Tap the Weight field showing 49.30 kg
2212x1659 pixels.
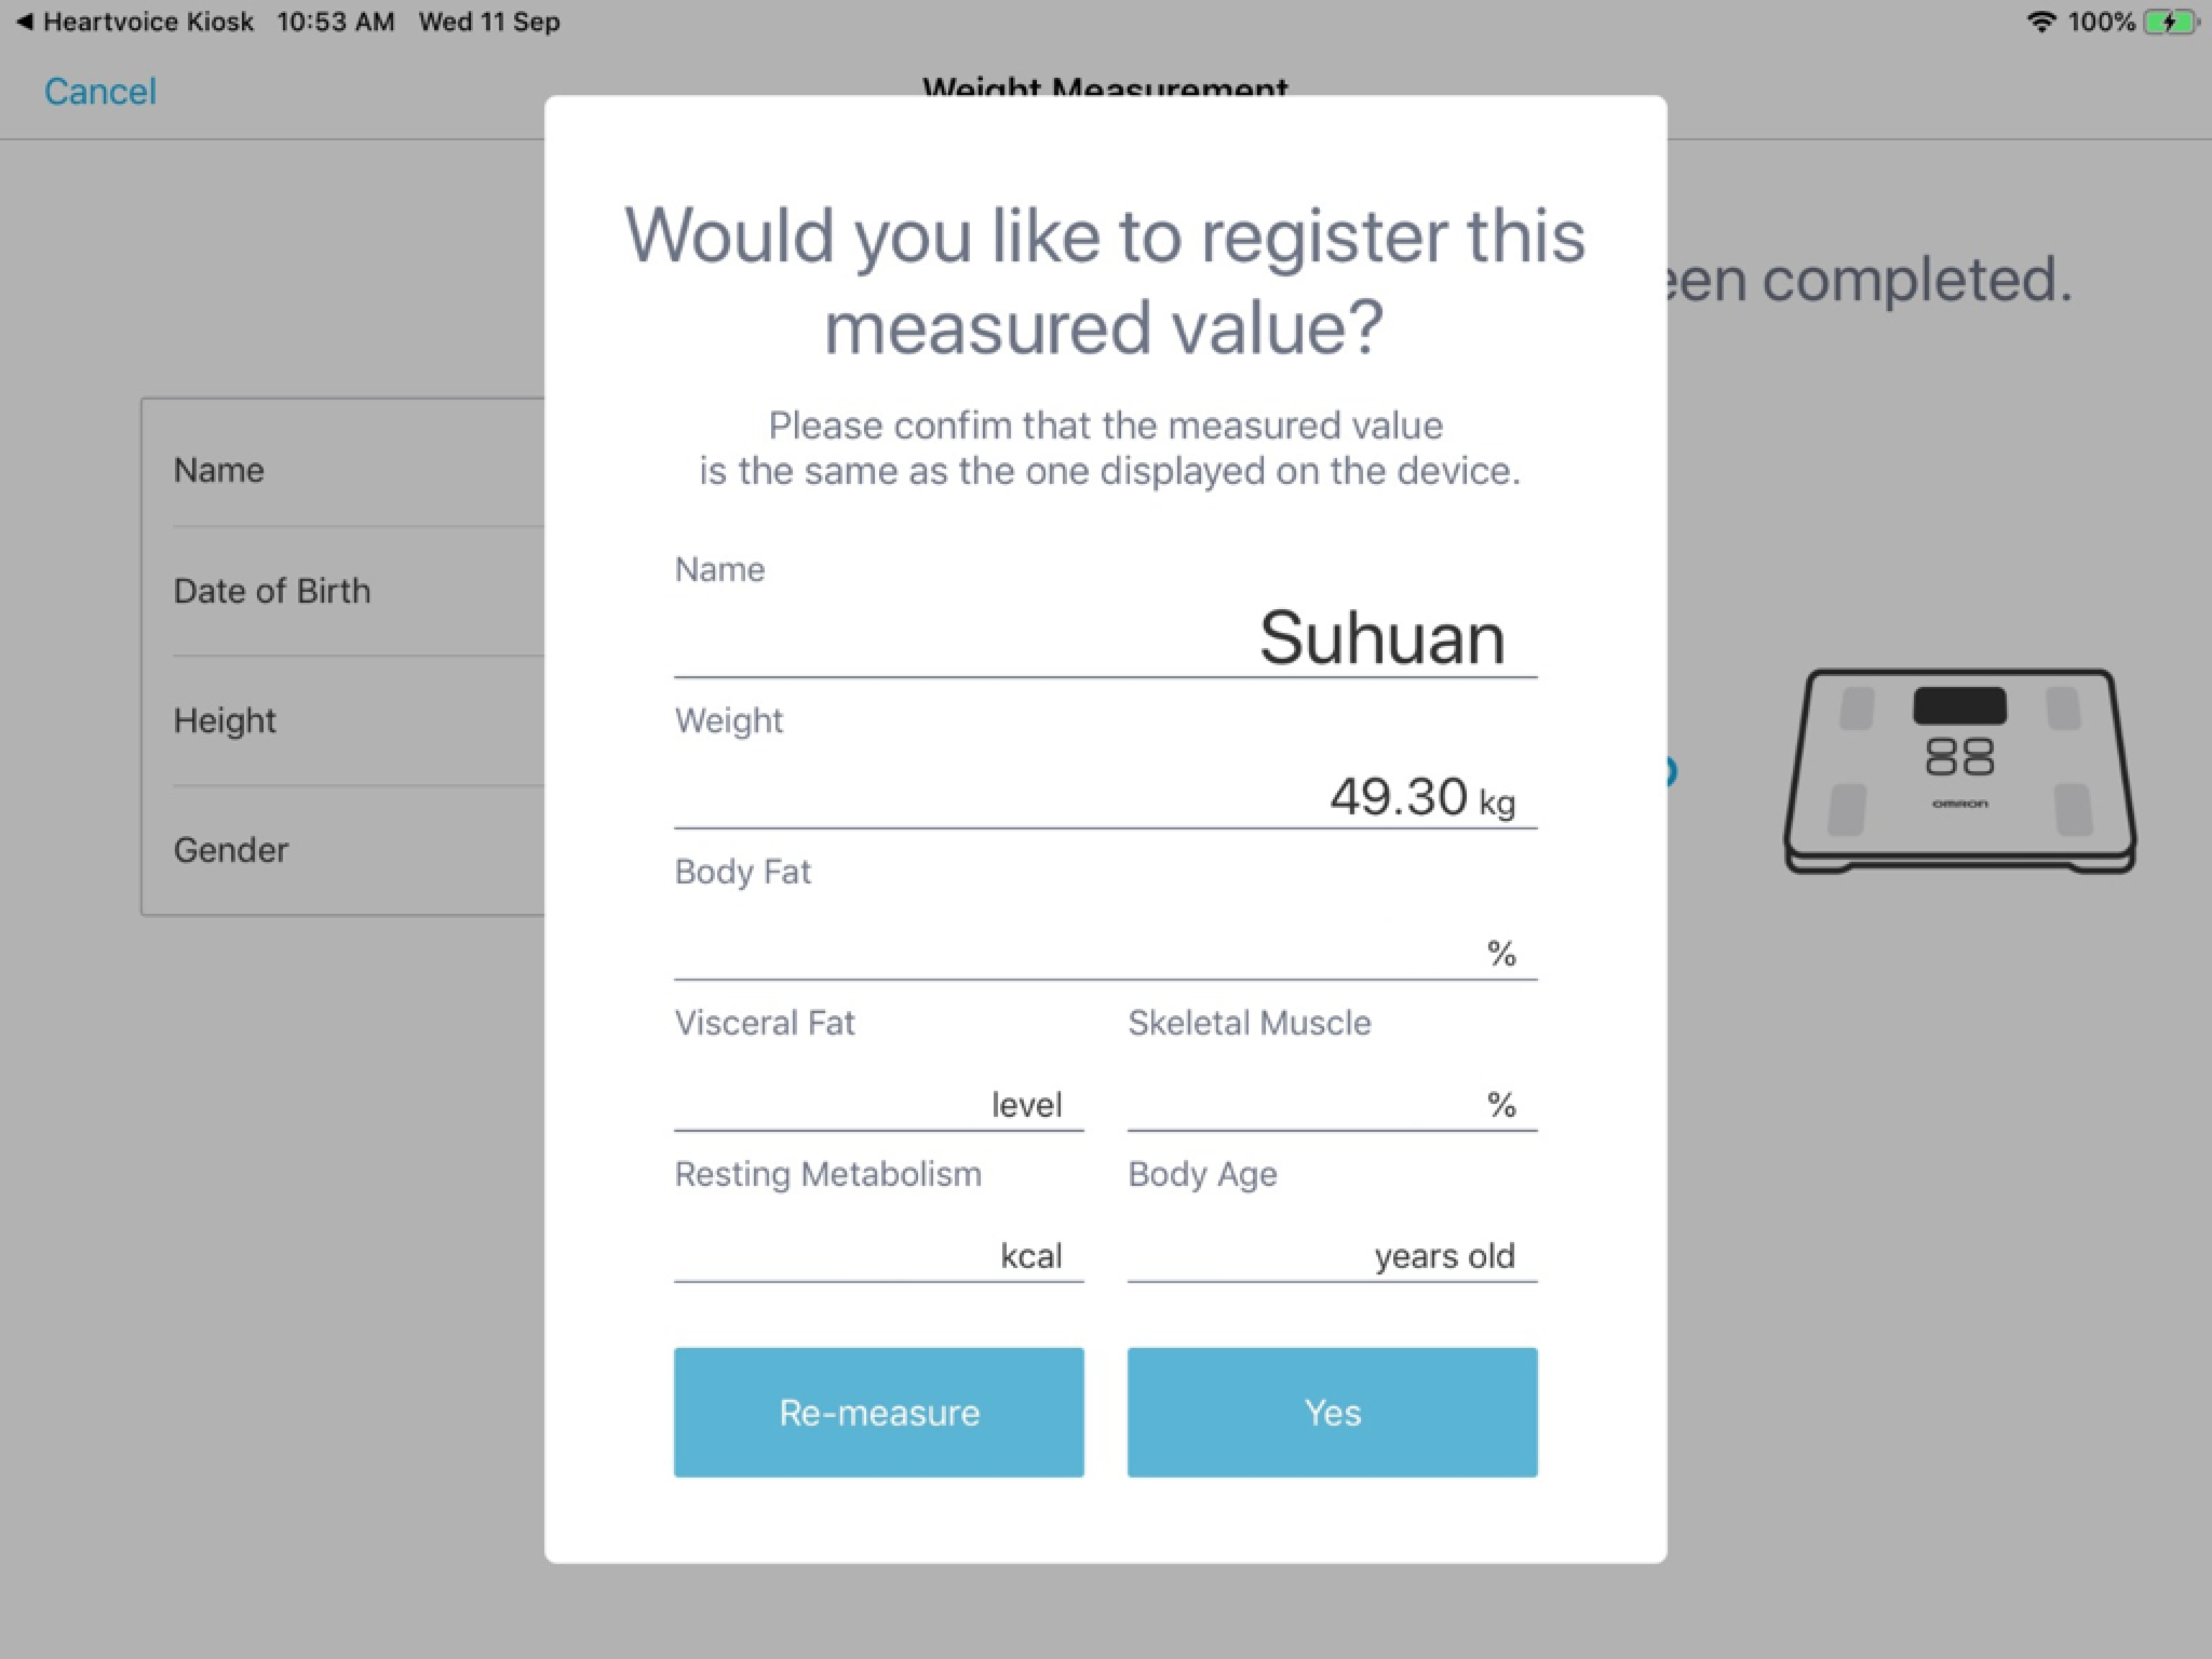pos(1105,797)
